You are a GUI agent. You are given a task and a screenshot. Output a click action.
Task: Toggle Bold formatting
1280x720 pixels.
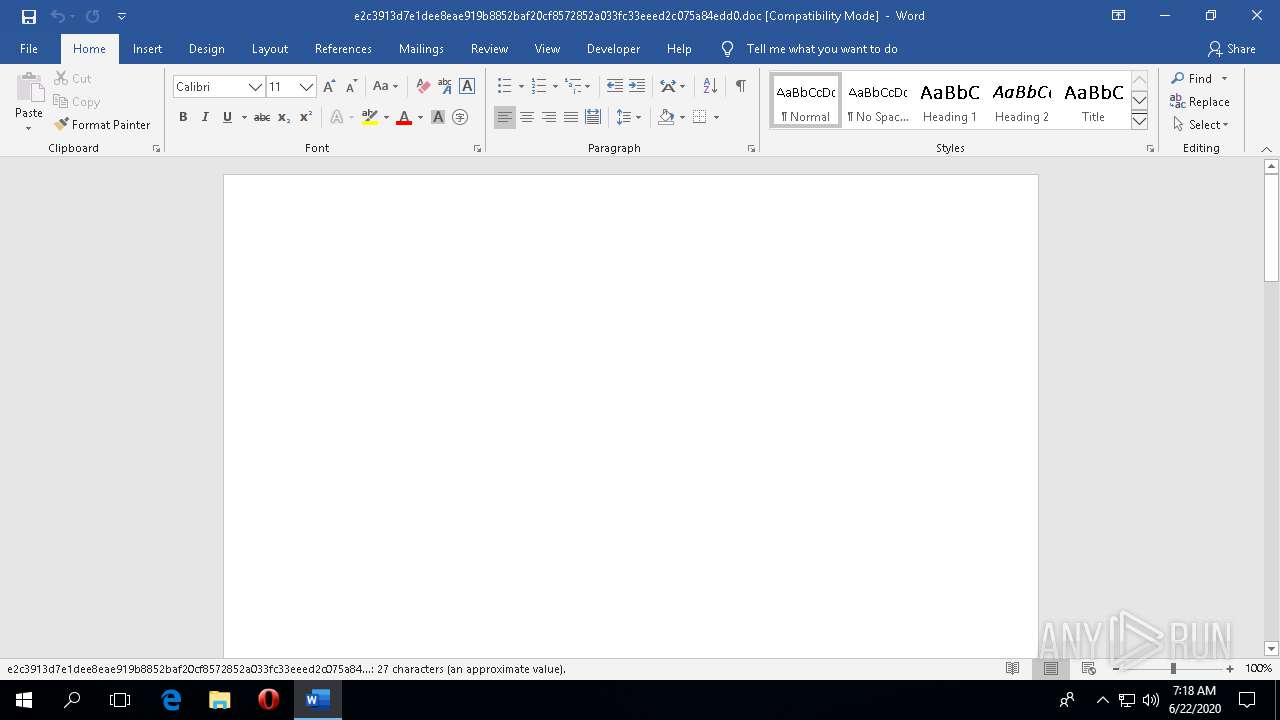183,117
